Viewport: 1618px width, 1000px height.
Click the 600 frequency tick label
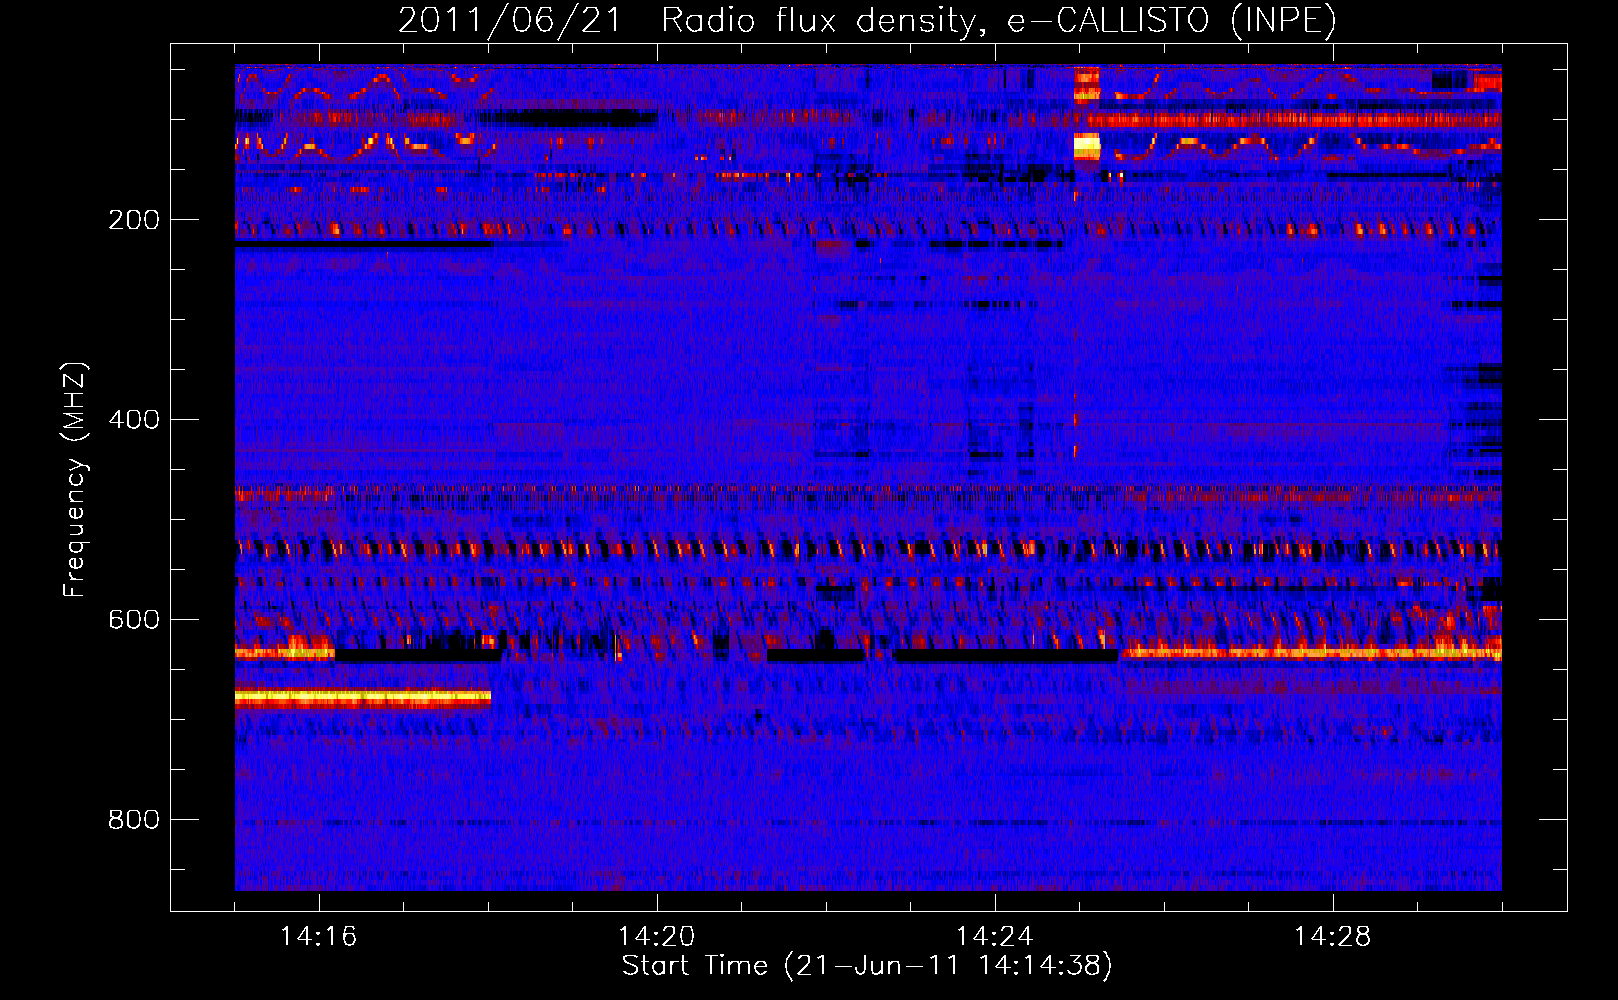134,620
